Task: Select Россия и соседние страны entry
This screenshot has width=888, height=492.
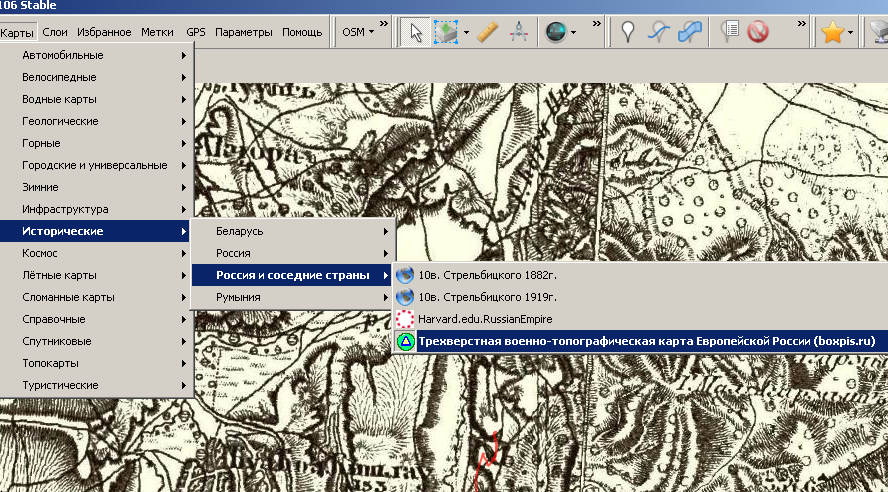Action: click(x=292, y=275)
